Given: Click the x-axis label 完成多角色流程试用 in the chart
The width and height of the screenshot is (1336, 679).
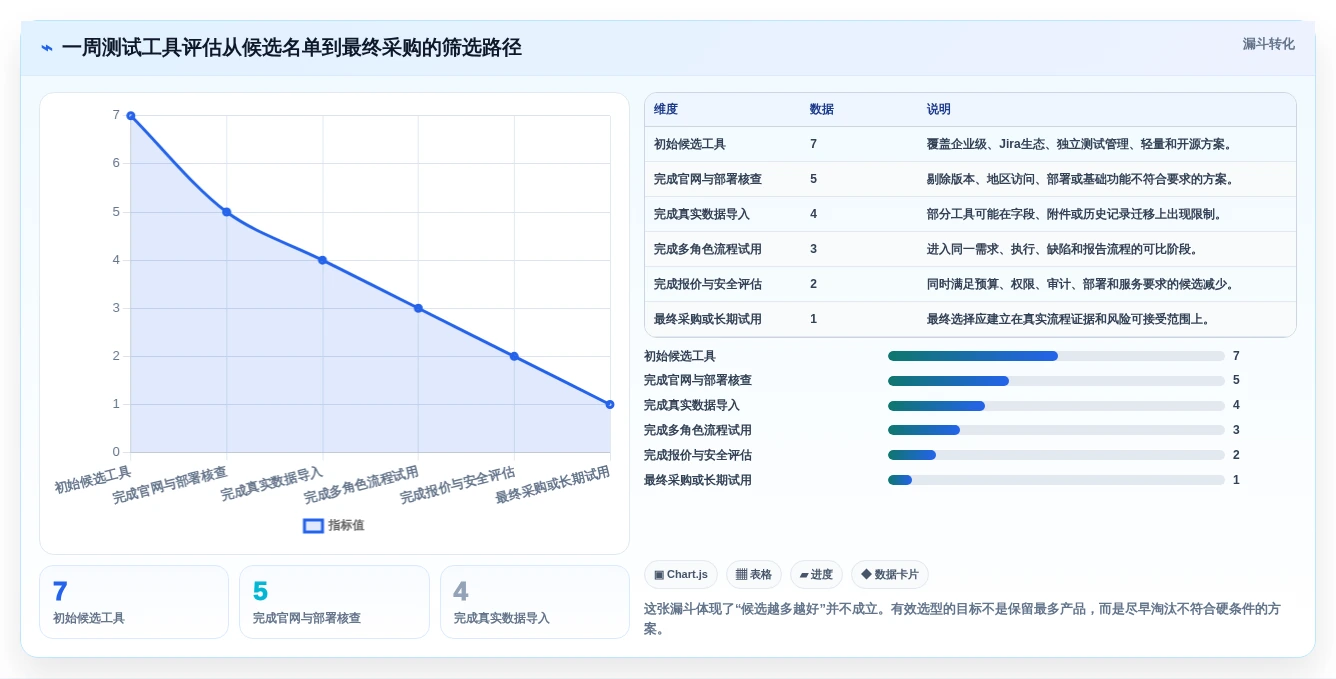Looking at the screenshot, I should (362, 485).
